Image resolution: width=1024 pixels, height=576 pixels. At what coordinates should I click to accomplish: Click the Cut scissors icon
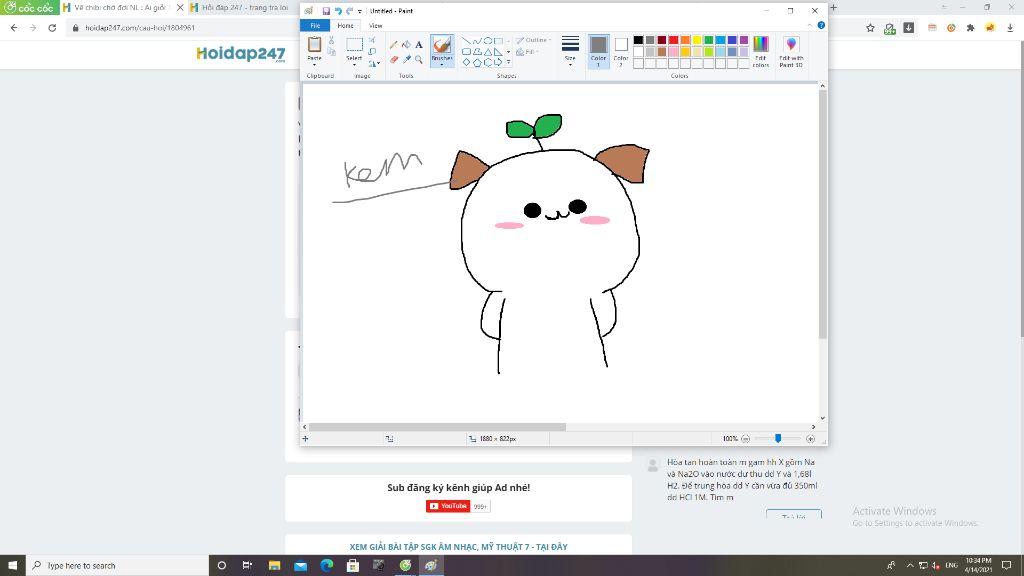[x=332, y=40]
